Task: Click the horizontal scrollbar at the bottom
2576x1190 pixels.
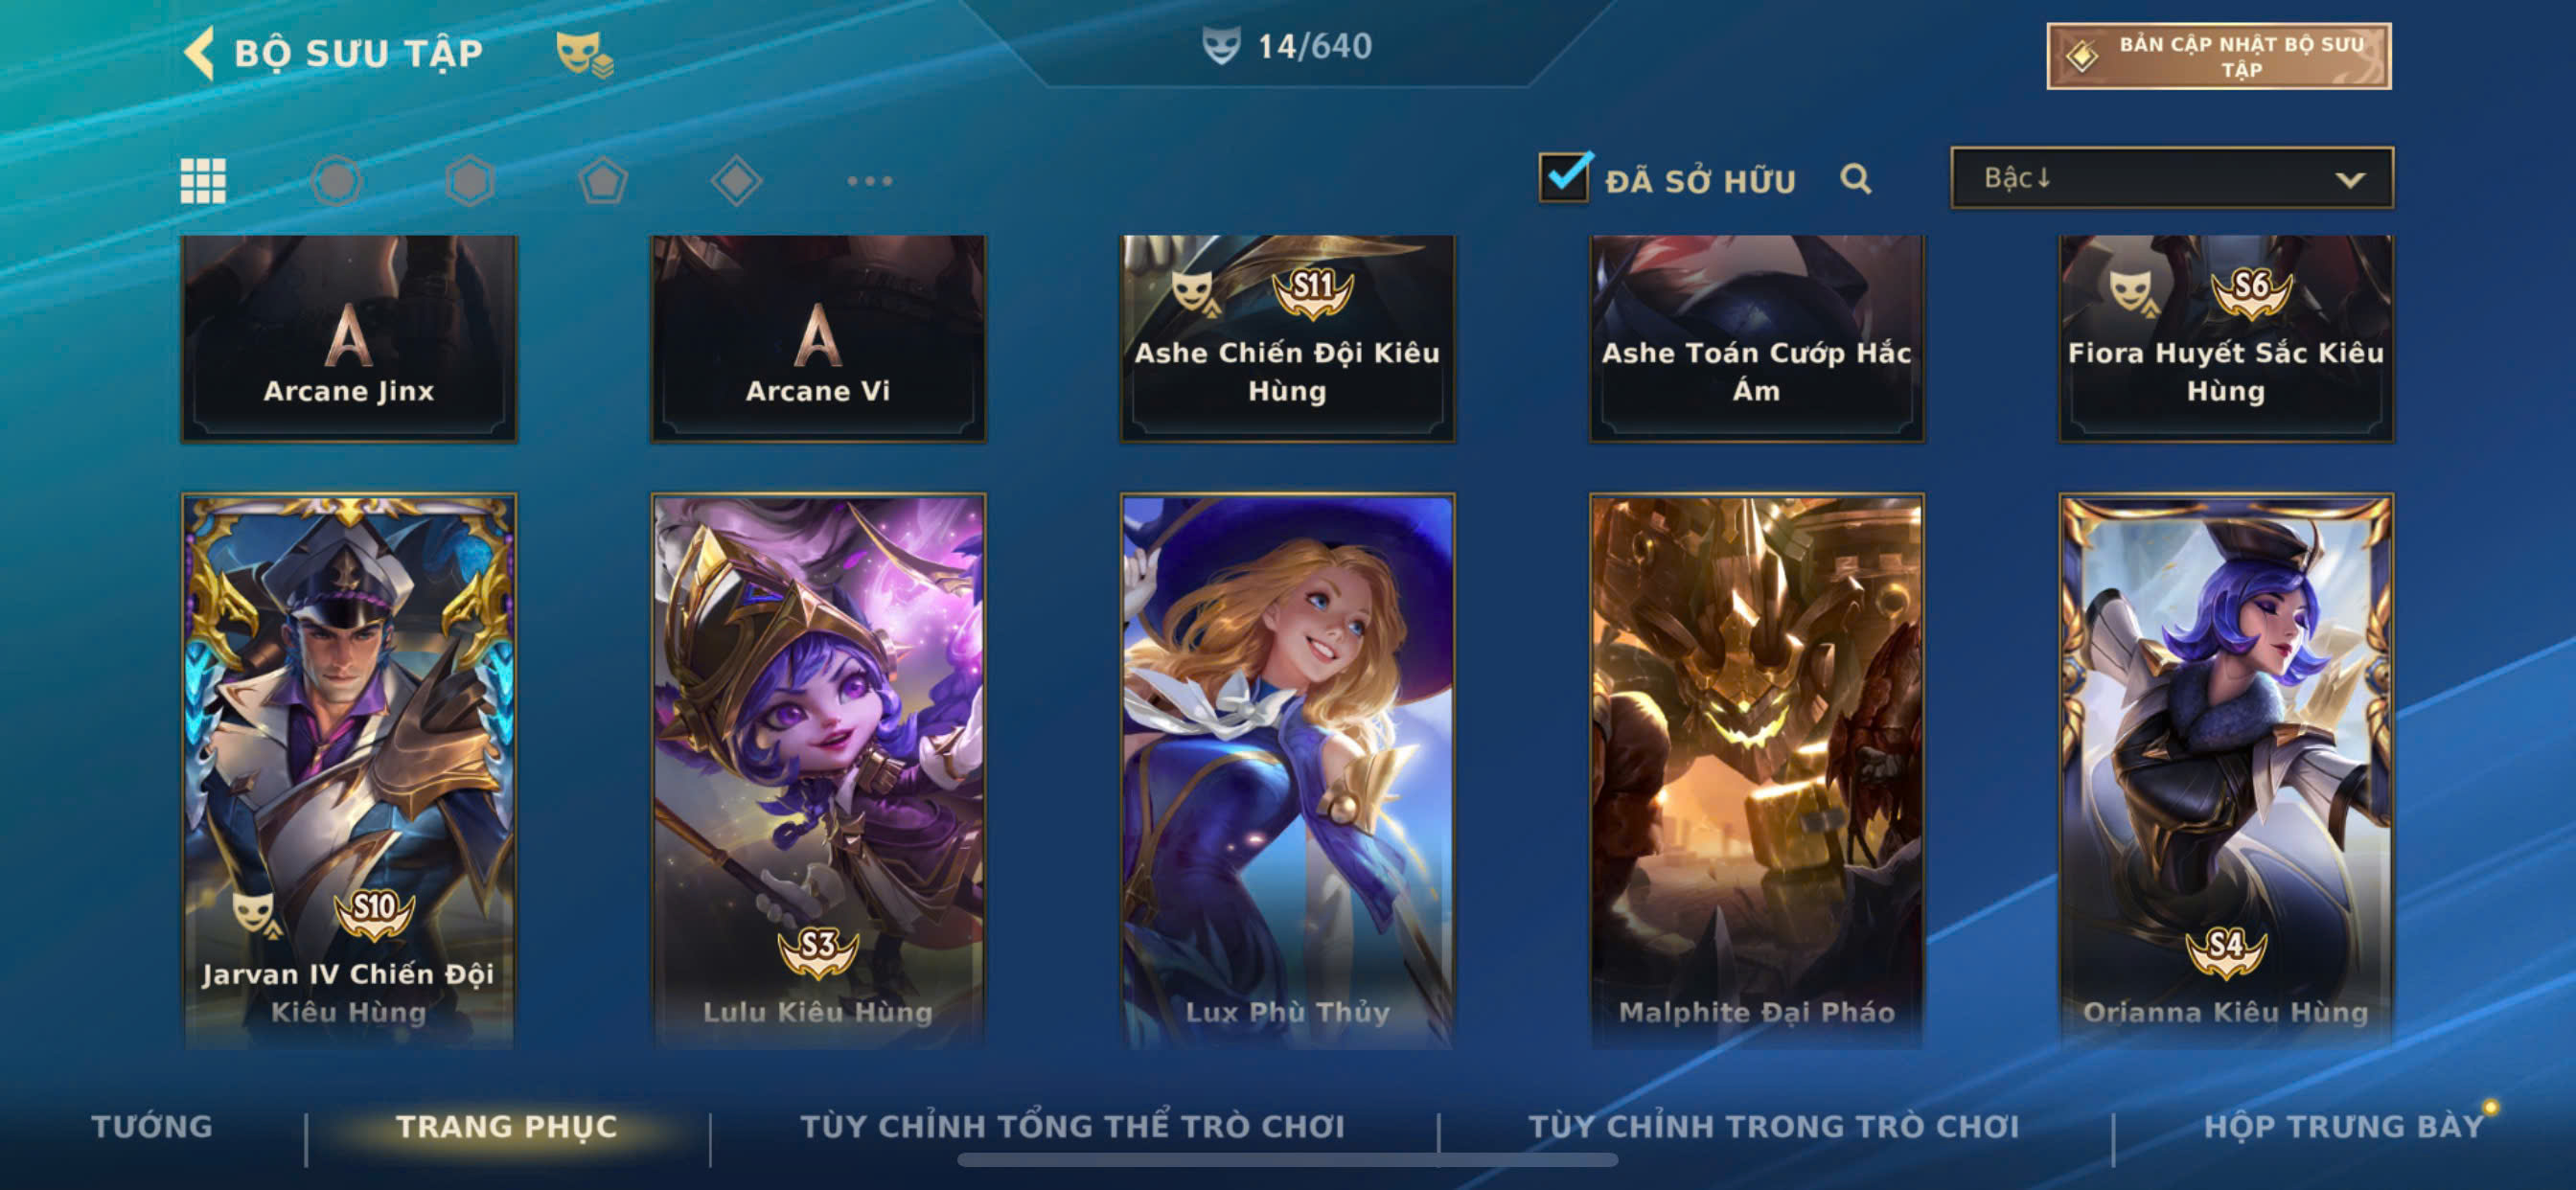Action: pyautogui.click(x=1287, y=1160)
